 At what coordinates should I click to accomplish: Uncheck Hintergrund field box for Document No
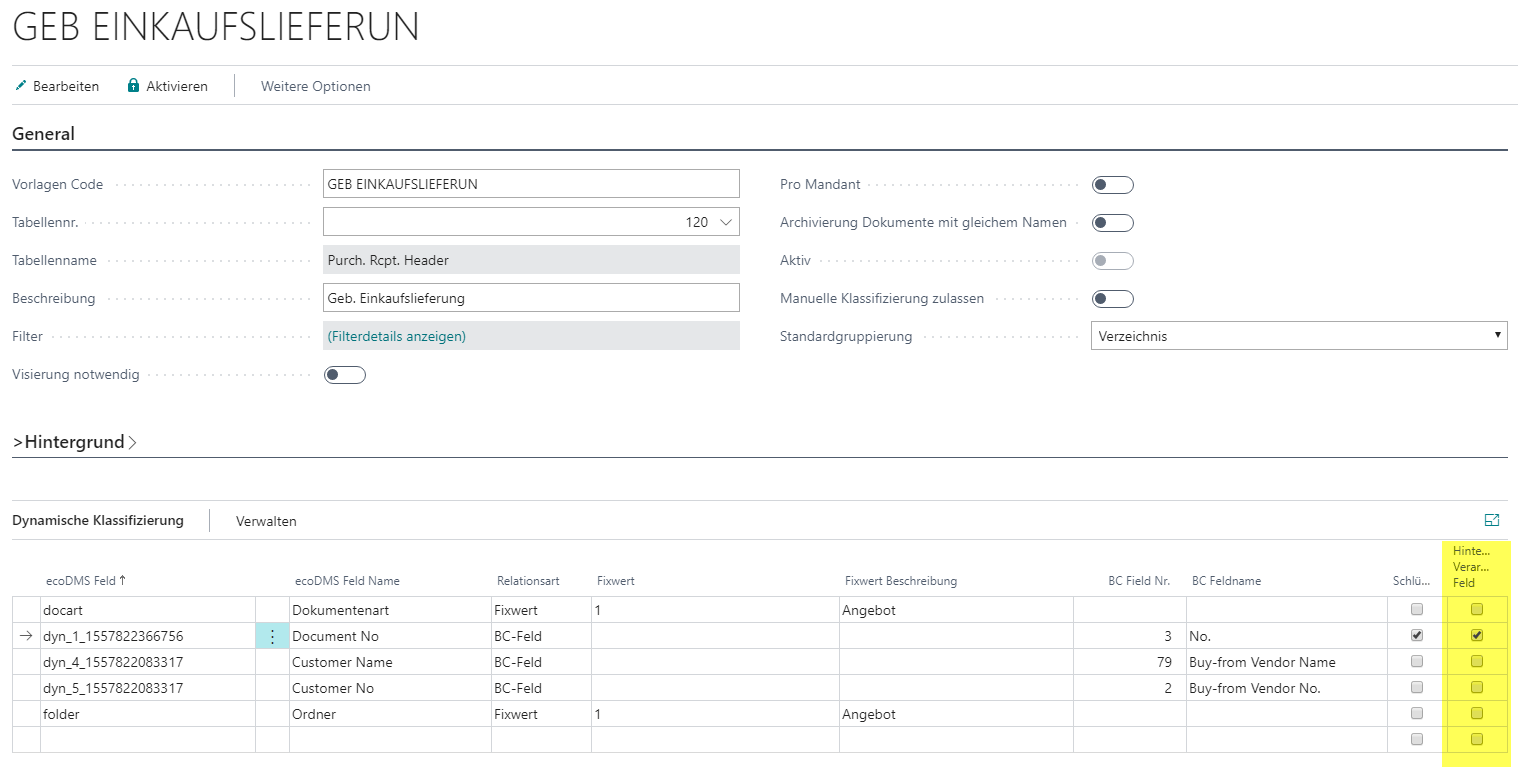pyautogui.click(x=1477, y=635)
